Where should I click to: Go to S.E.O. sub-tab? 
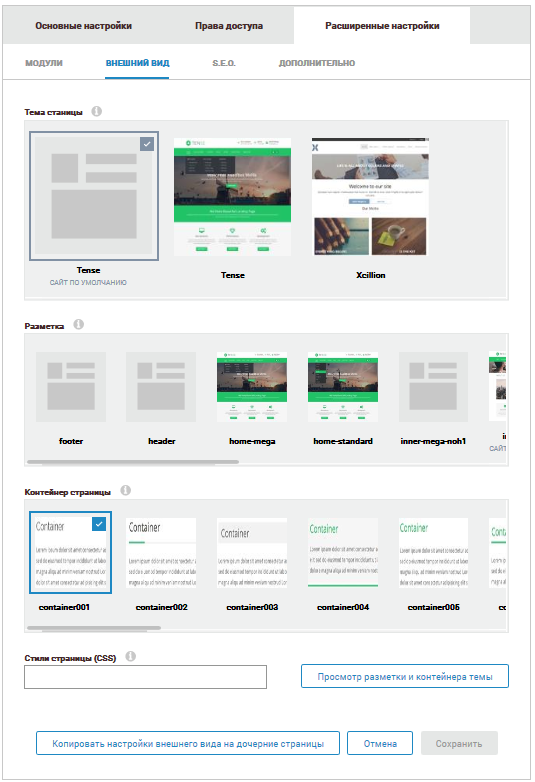[x=224, y=63]
